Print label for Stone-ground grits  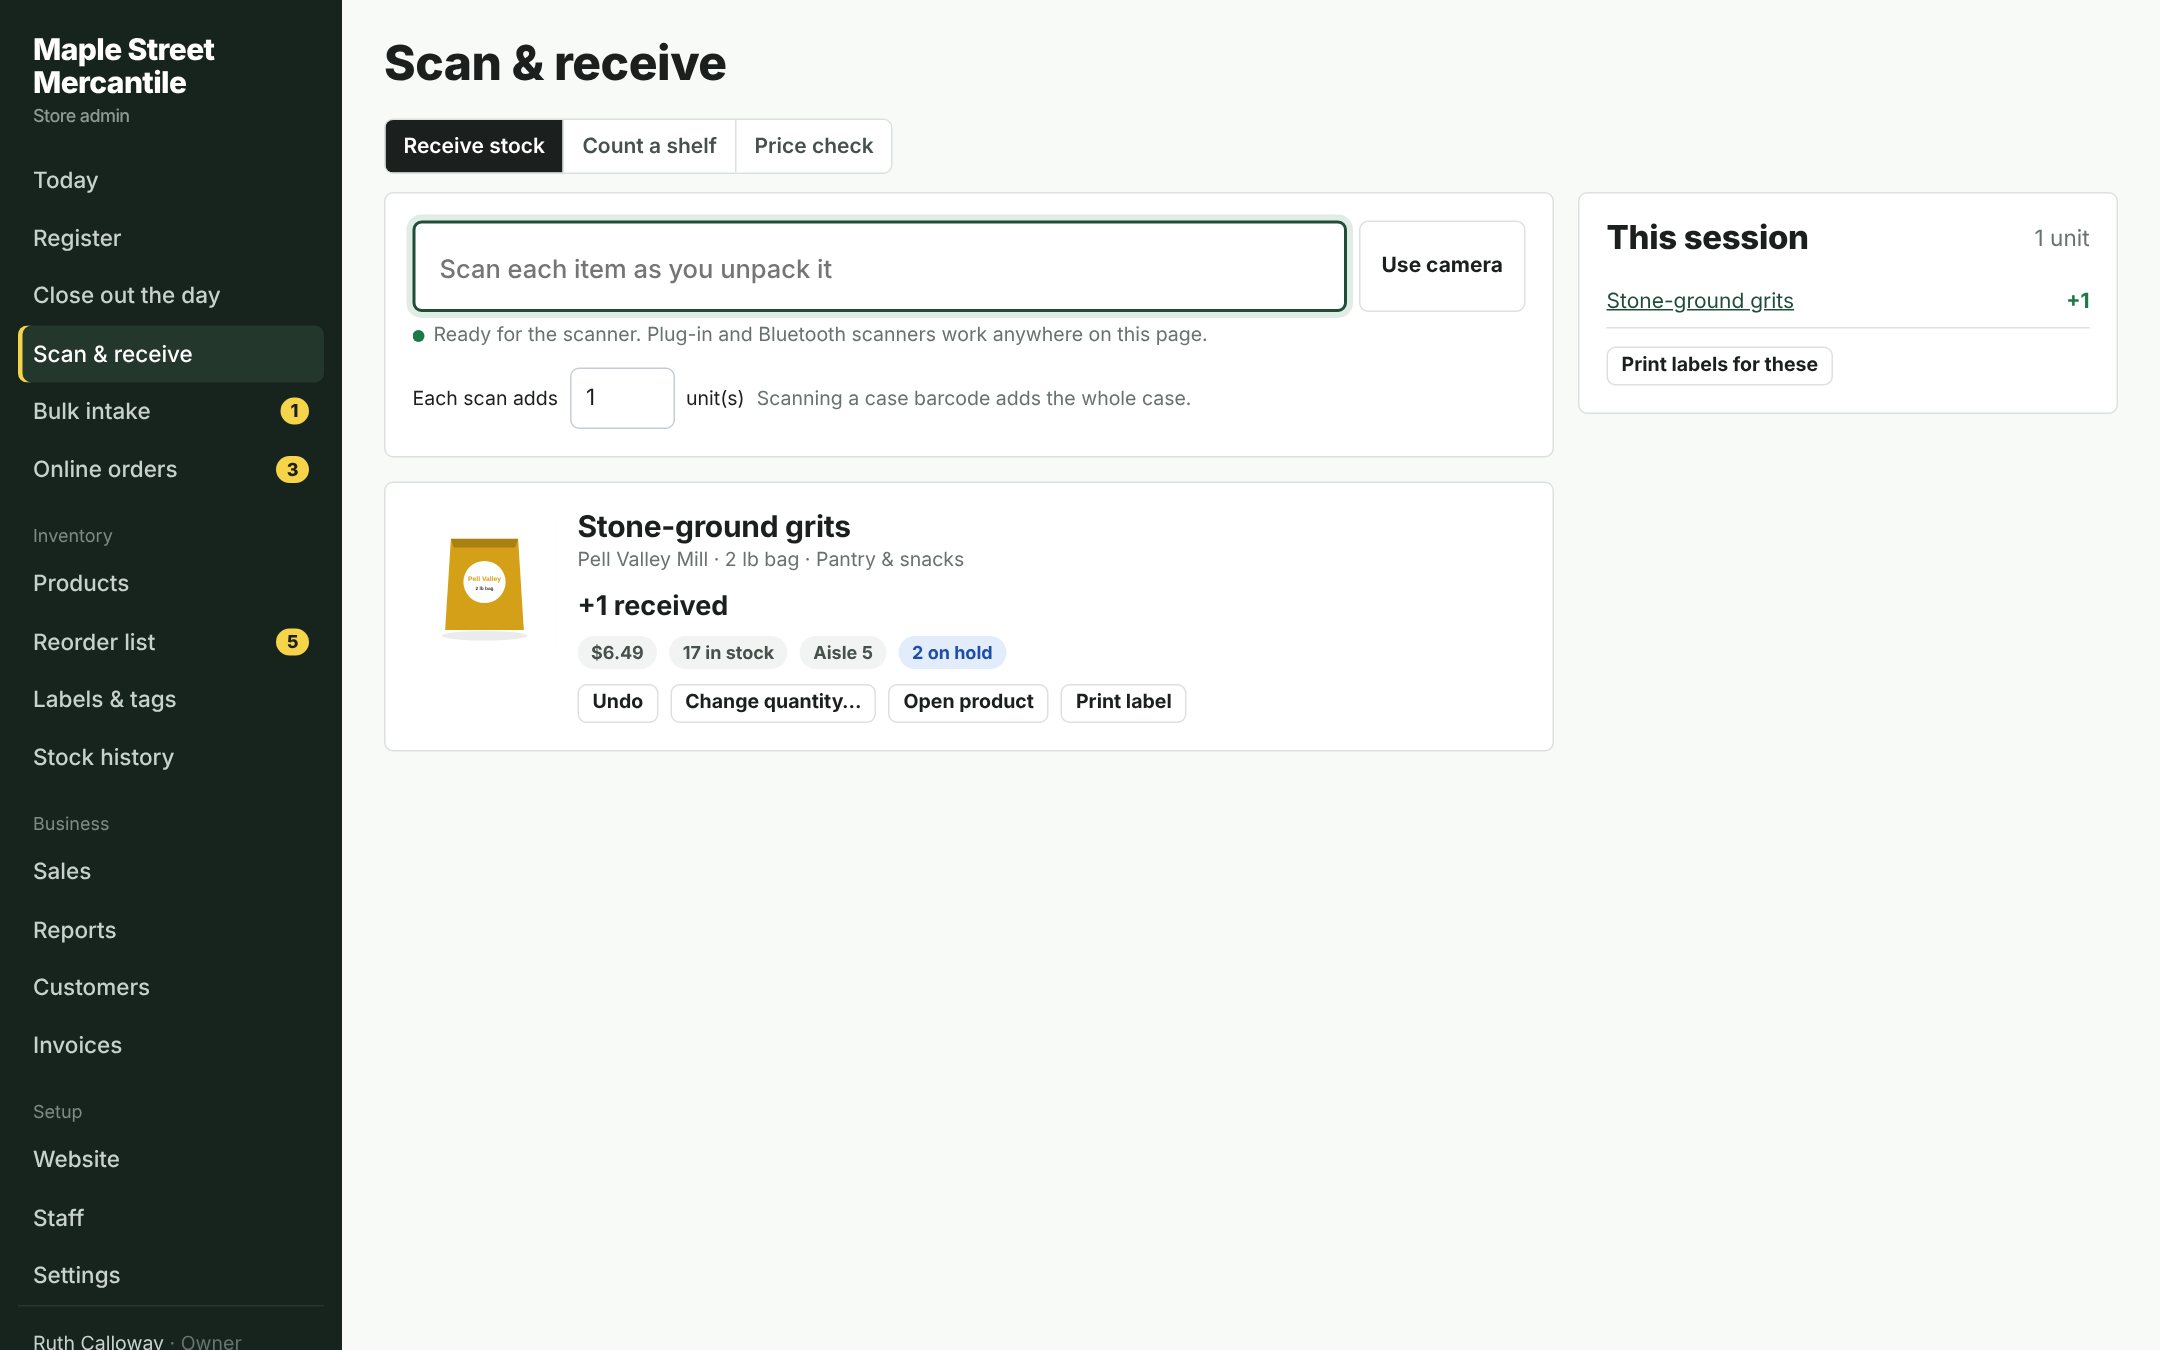pos(1123,702)
